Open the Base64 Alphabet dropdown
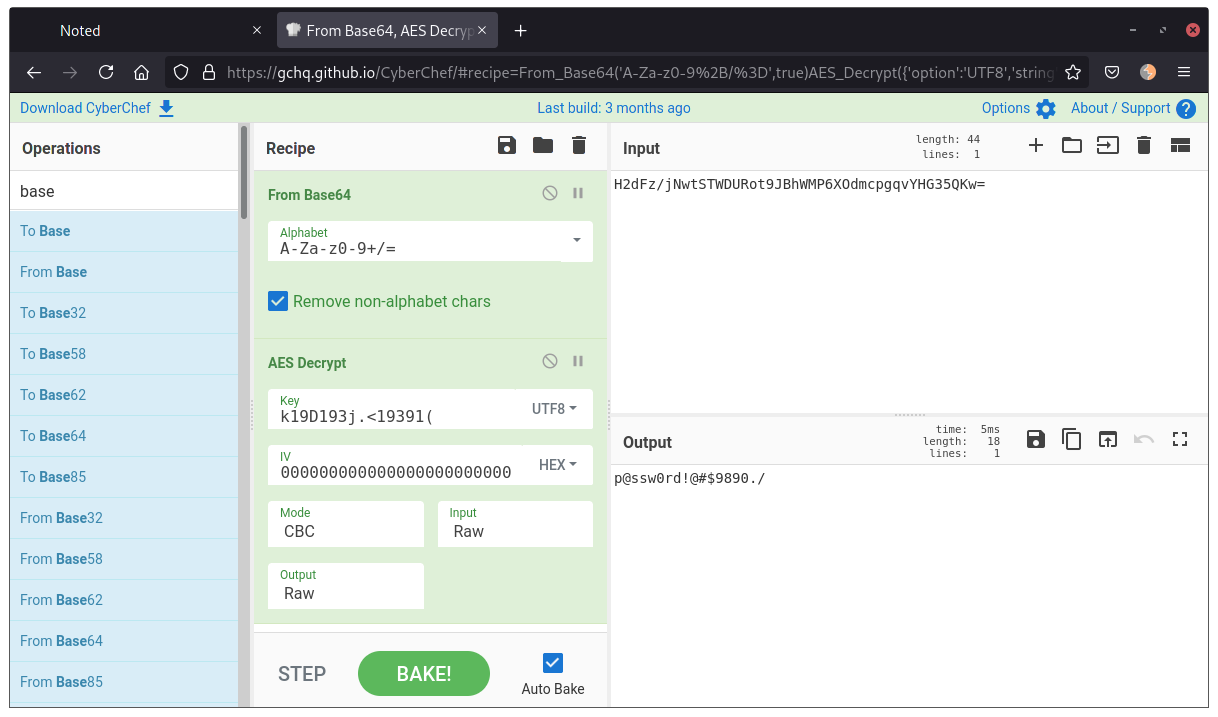 (x=577, y=240)
